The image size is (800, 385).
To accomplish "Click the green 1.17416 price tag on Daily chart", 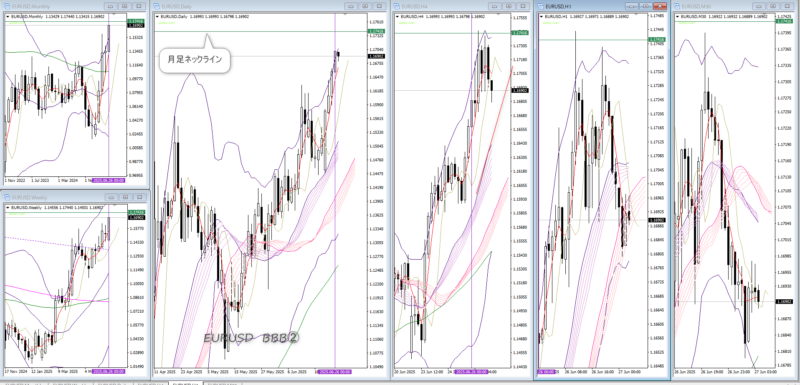I will [376, 32].
